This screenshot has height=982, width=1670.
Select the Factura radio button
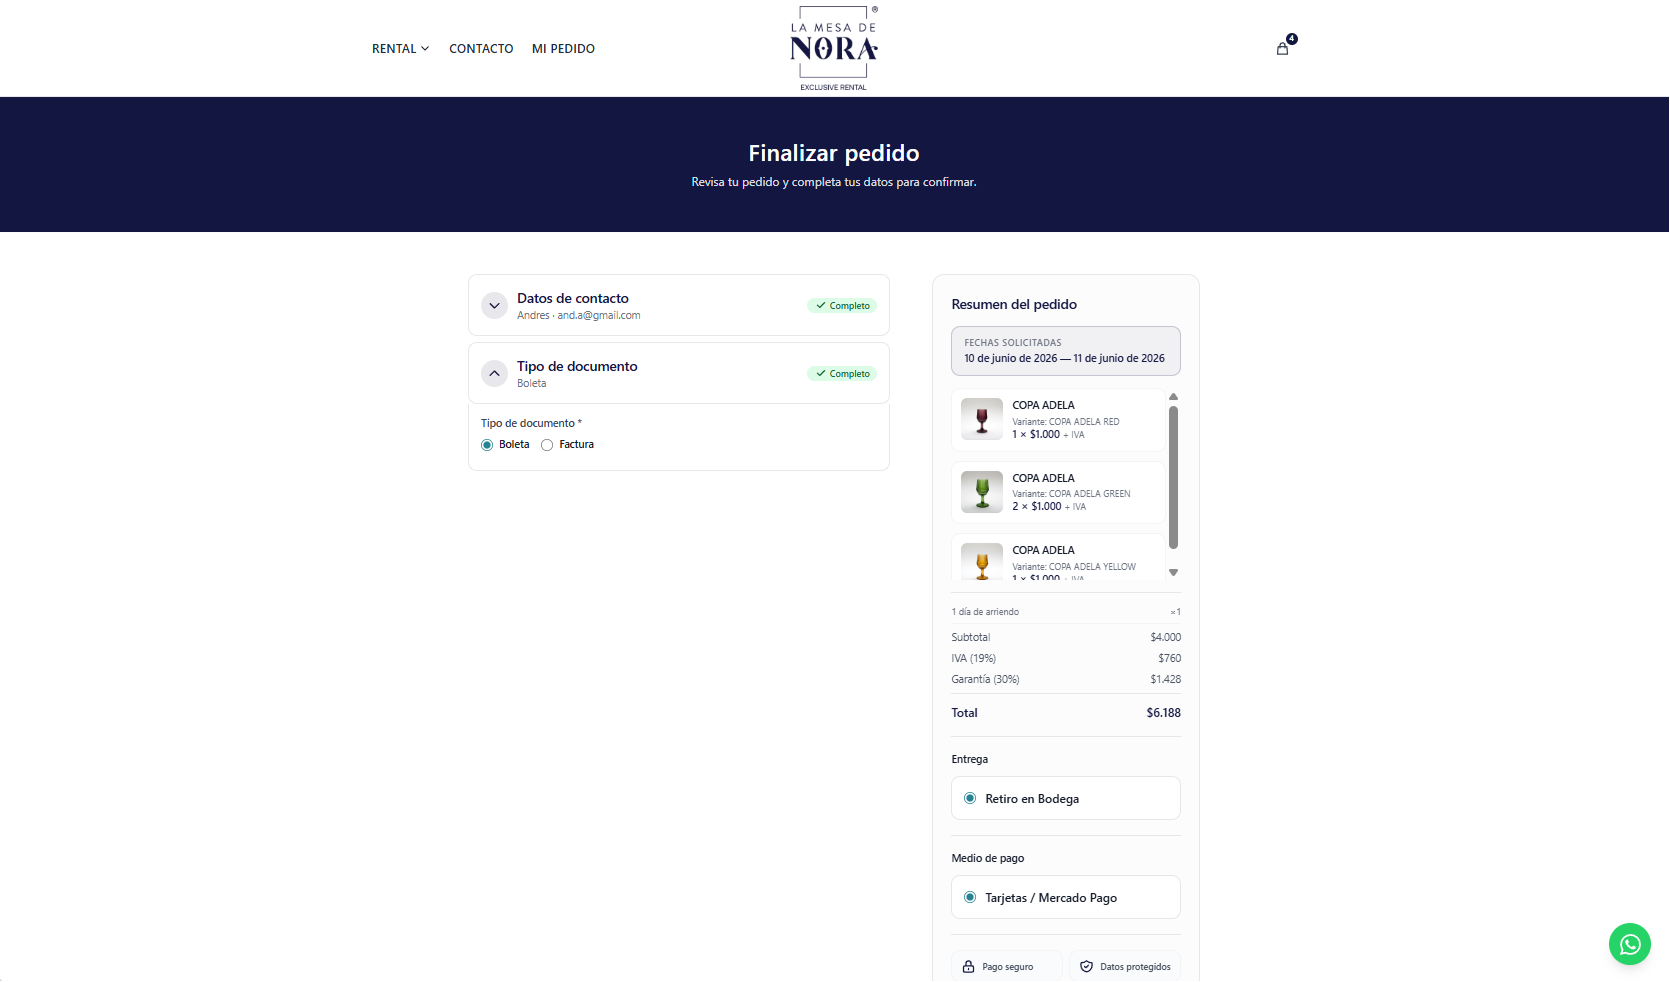click(547, 445)
